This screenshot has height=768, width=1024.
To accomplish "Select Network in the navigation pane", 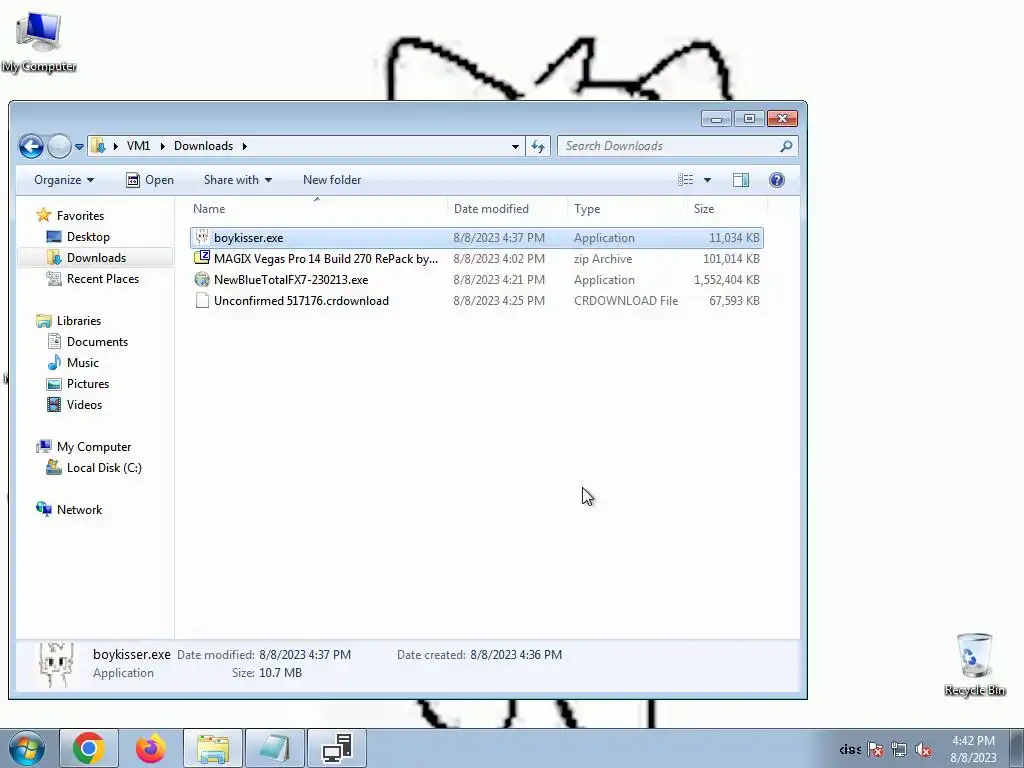I will [x=69, y=509].
